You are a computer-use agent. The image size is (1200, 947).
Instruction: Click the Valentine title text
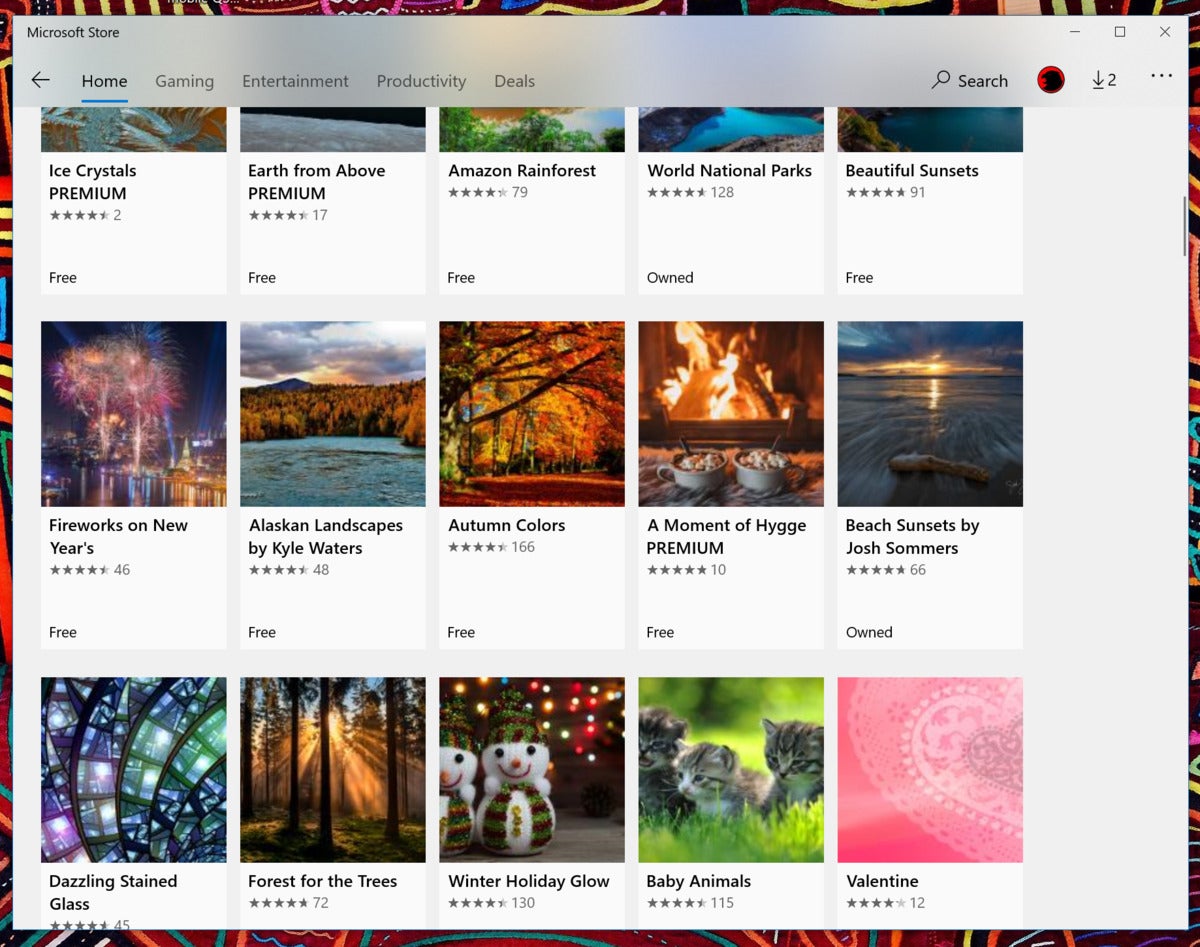[882, 882]
